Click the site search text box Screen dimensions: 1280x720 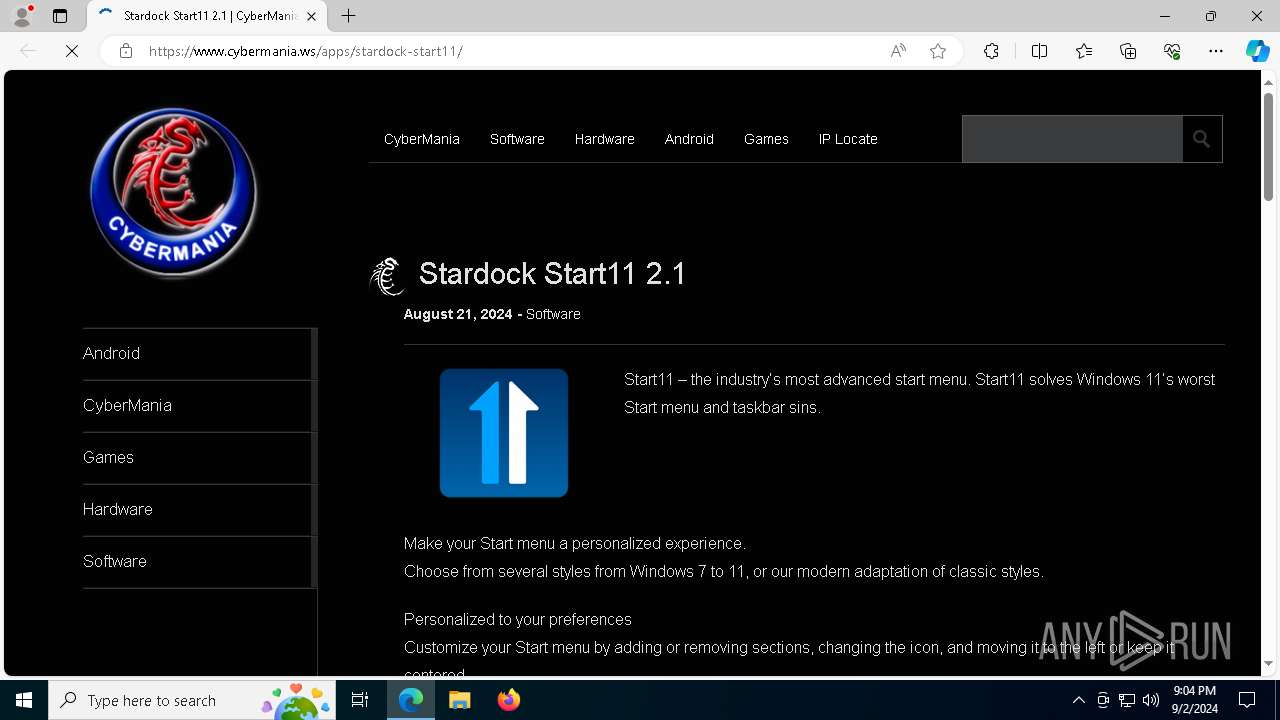pyautogui.click(x=1072, y=139)
